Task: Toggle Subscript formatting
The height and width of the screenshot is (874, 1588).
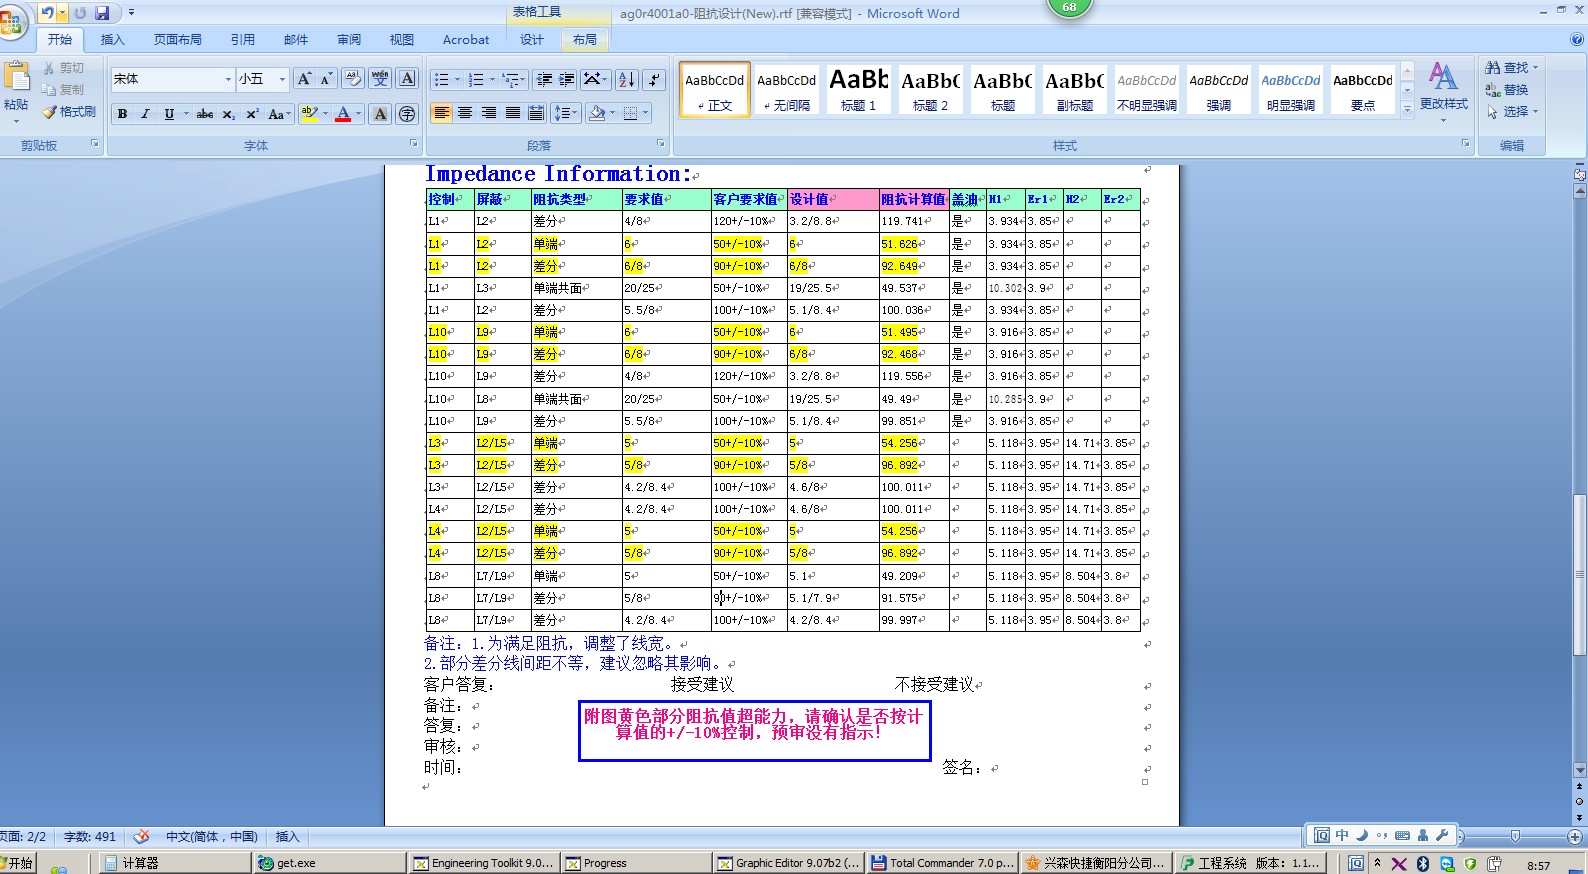Action: (229, 114)
